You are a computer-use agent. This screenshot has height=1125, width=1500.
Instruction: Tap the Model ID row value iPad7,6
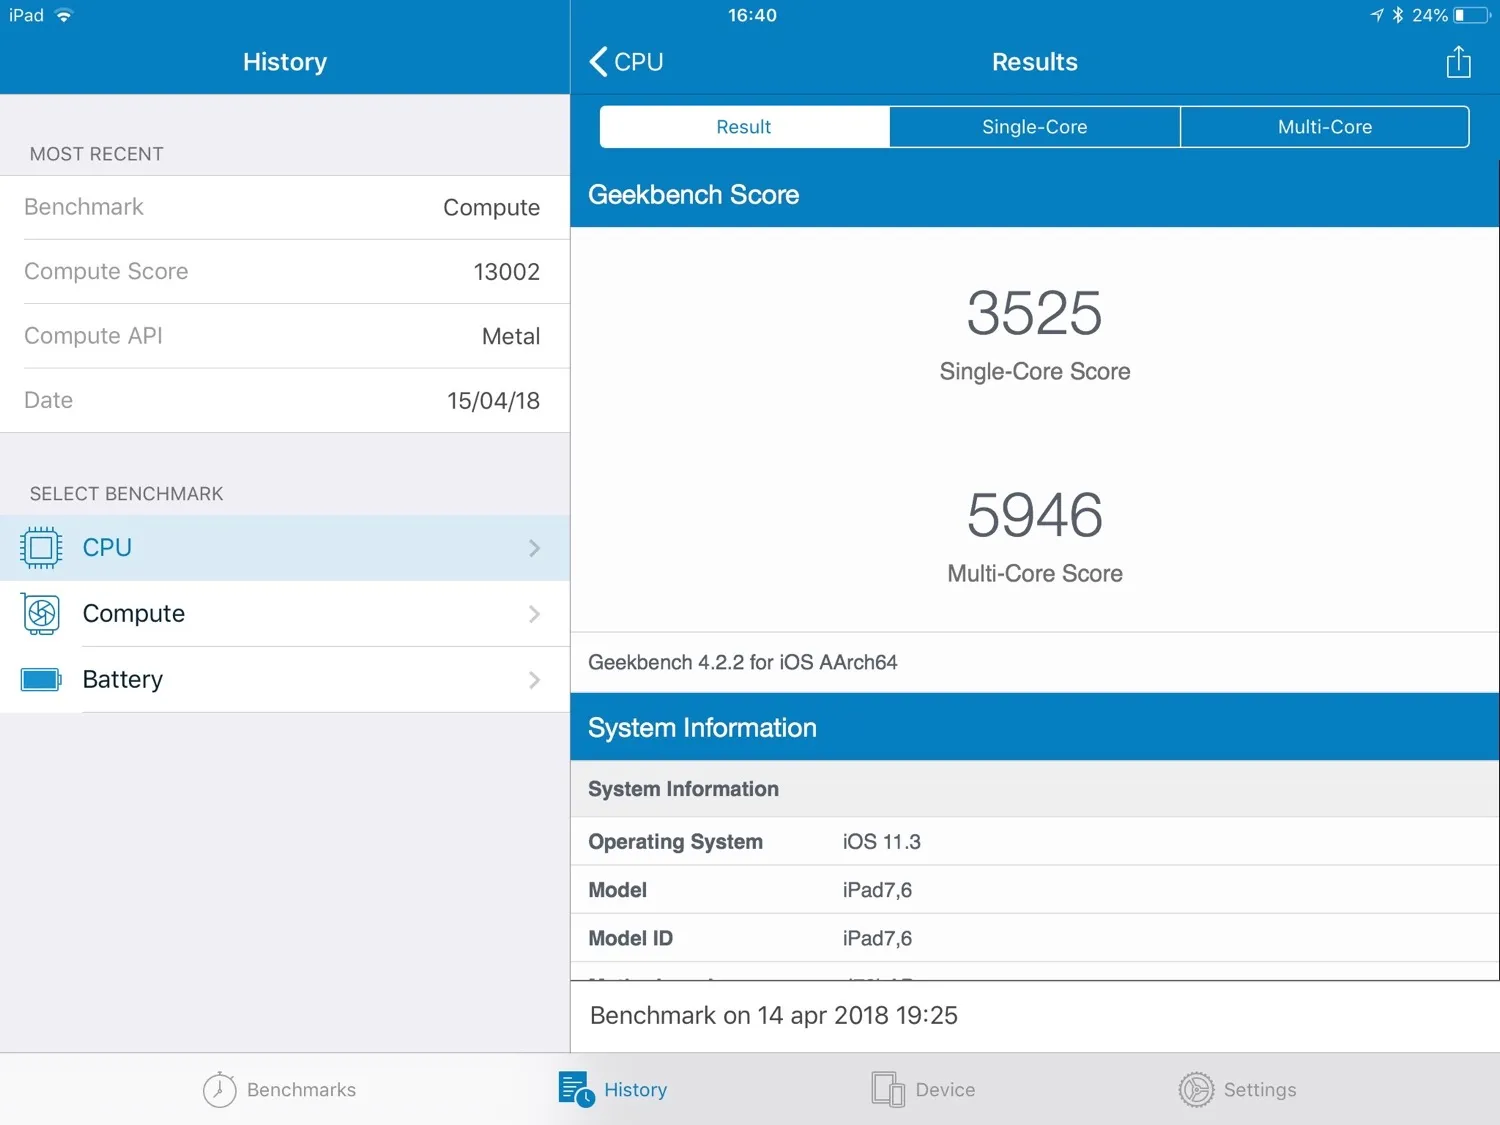tap(877, 938)
